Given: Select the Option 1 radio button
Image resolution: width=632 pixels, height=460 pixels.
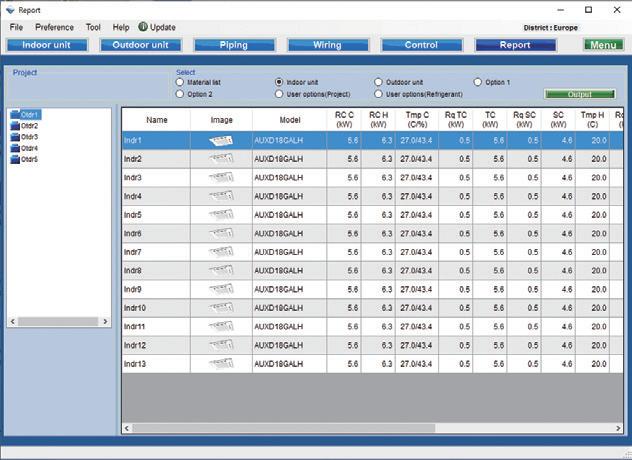Looking at the screenshot, I should pos(478,82).
